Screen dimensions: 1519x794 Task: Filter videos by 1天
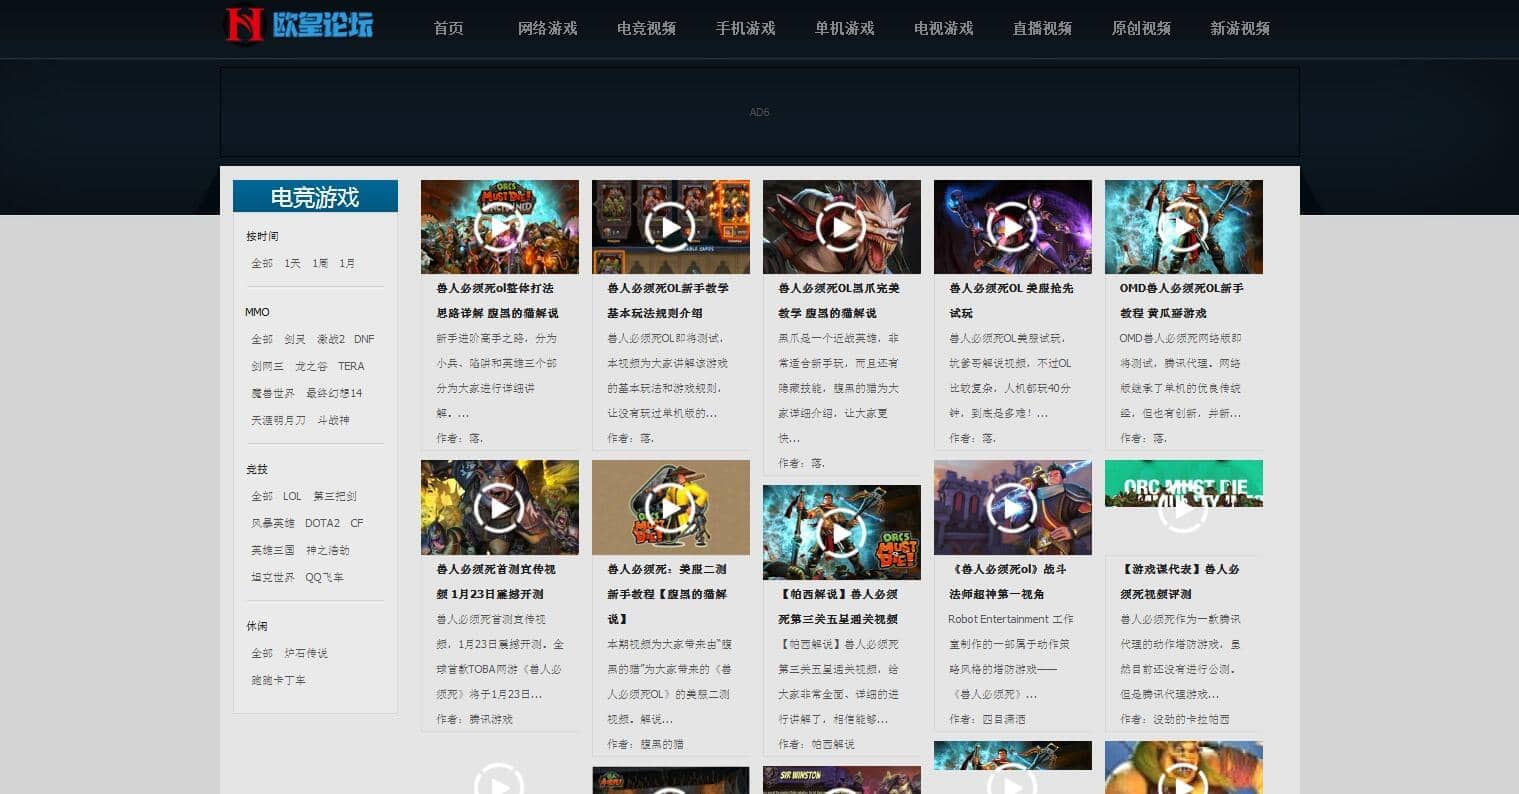[292, 263]
